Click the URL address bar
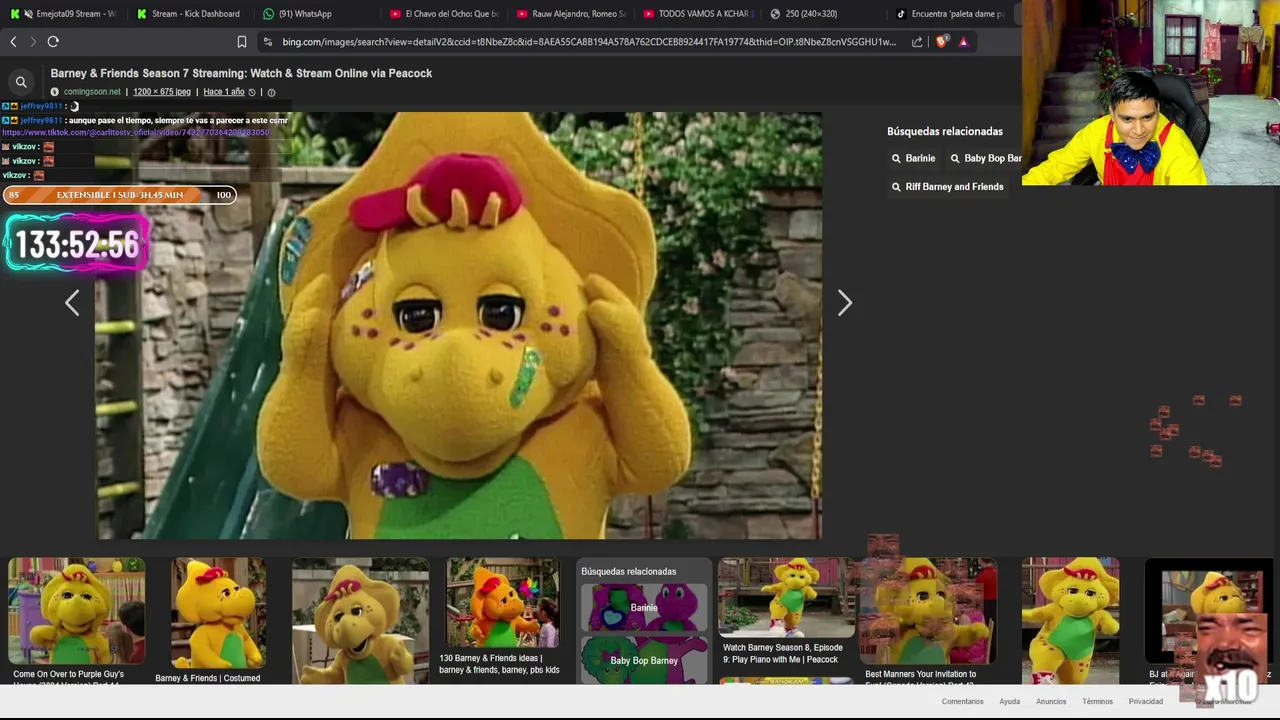Image resolution: width=1280 pixels, height=720 pixels. [x=588, y=42]
